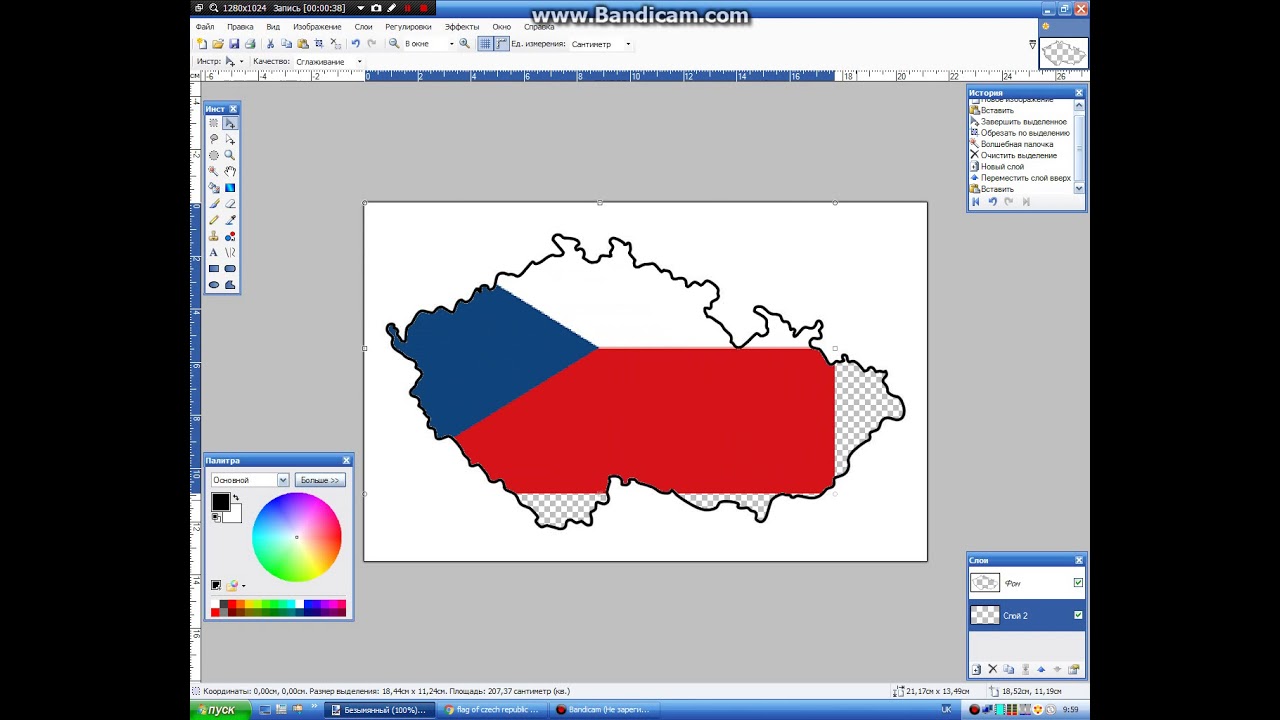Open the Слои menu
Screen dimensions: 1280x720
pyautogui.click(x=363, y=27)
